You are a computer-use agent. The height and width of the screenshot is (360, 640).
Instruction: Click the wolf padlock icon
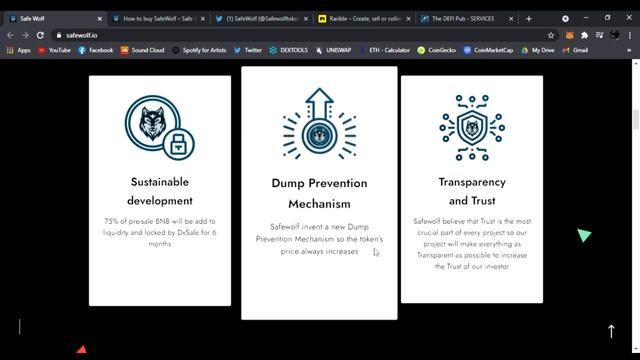point(160,127)
